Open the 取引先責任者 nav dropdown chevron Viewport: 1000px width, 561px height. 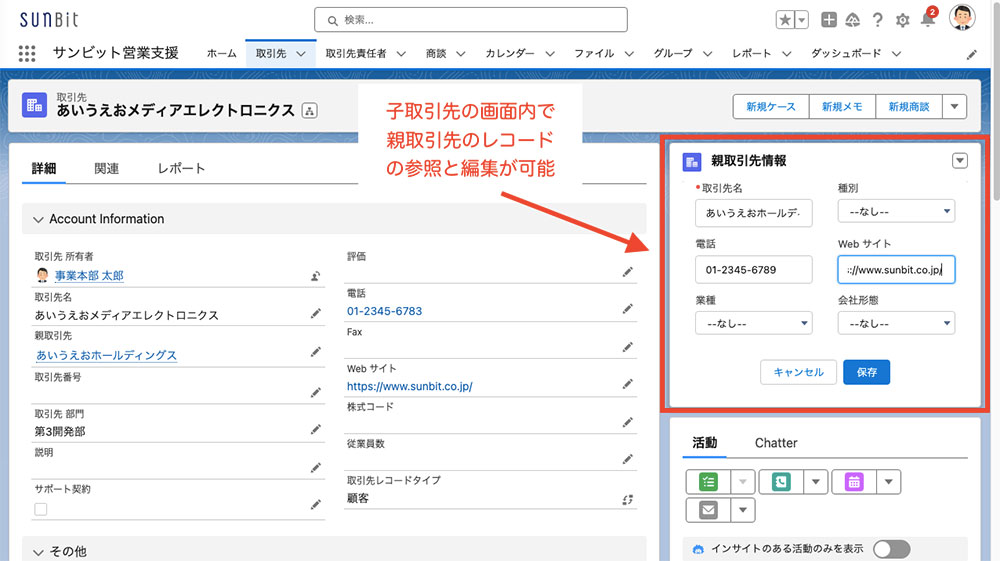coord(401,54)
